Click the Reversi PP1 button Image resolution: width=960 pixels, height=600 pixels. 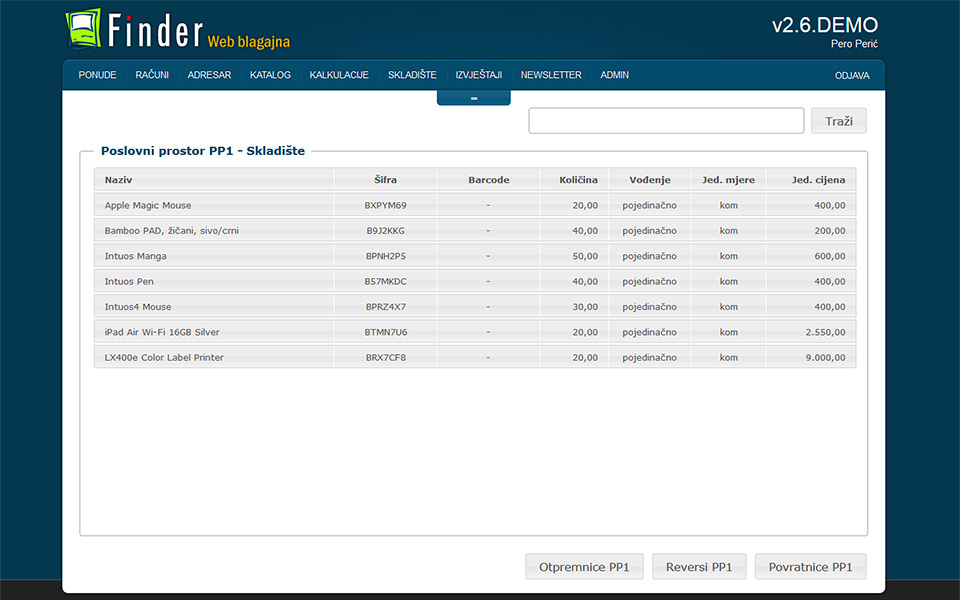coord(699,567)
